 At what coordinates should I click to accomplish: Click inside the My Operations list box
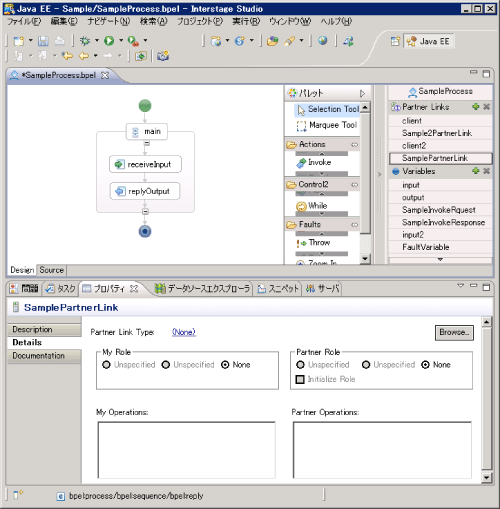click(186, 450)
